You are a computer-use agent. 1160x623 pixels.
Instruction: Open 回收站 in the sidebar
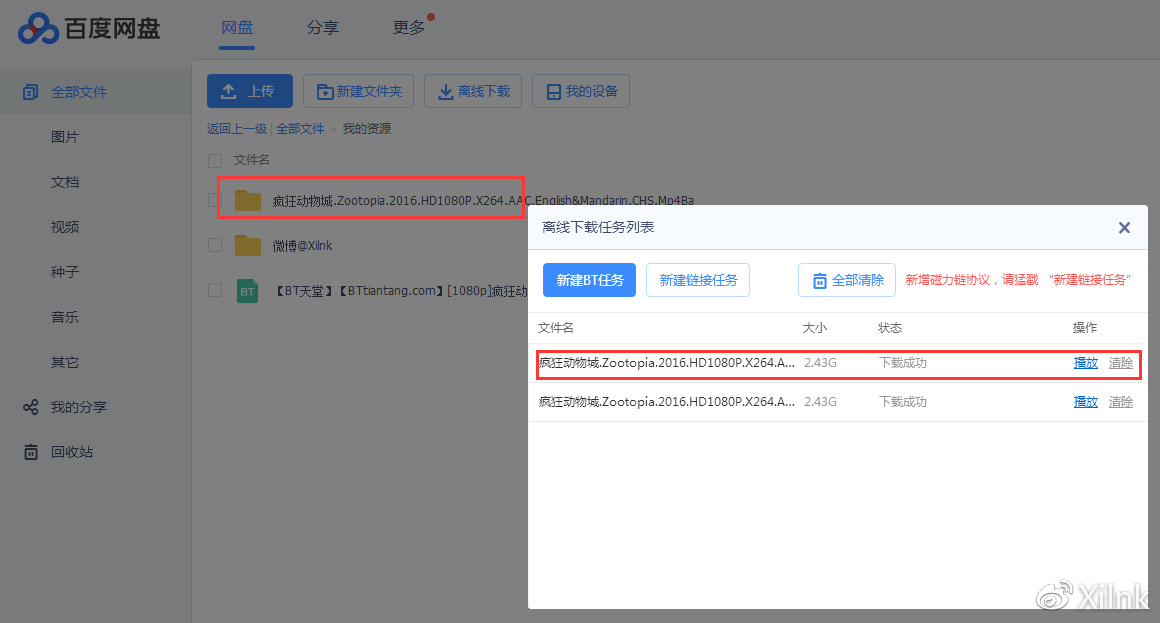[x=72, y=452]
